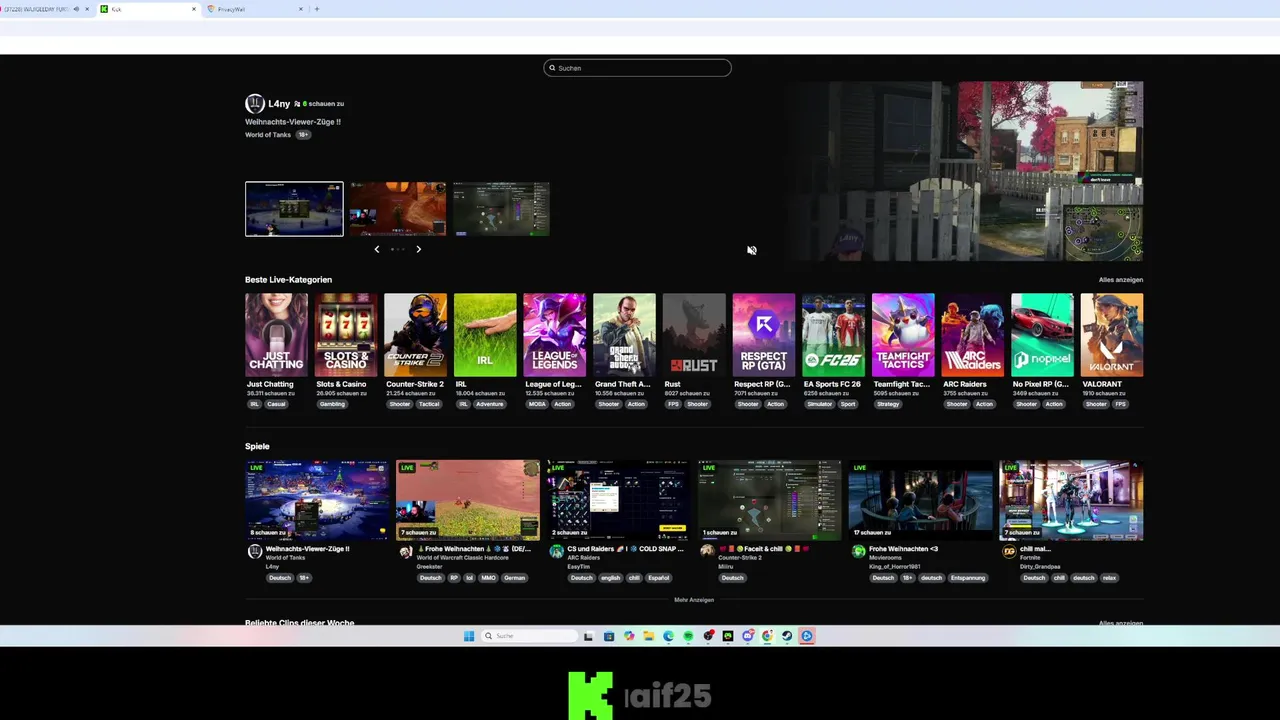Switch to the PrivacyWall browser tab

pyautogui.click(x=255, y=9)
